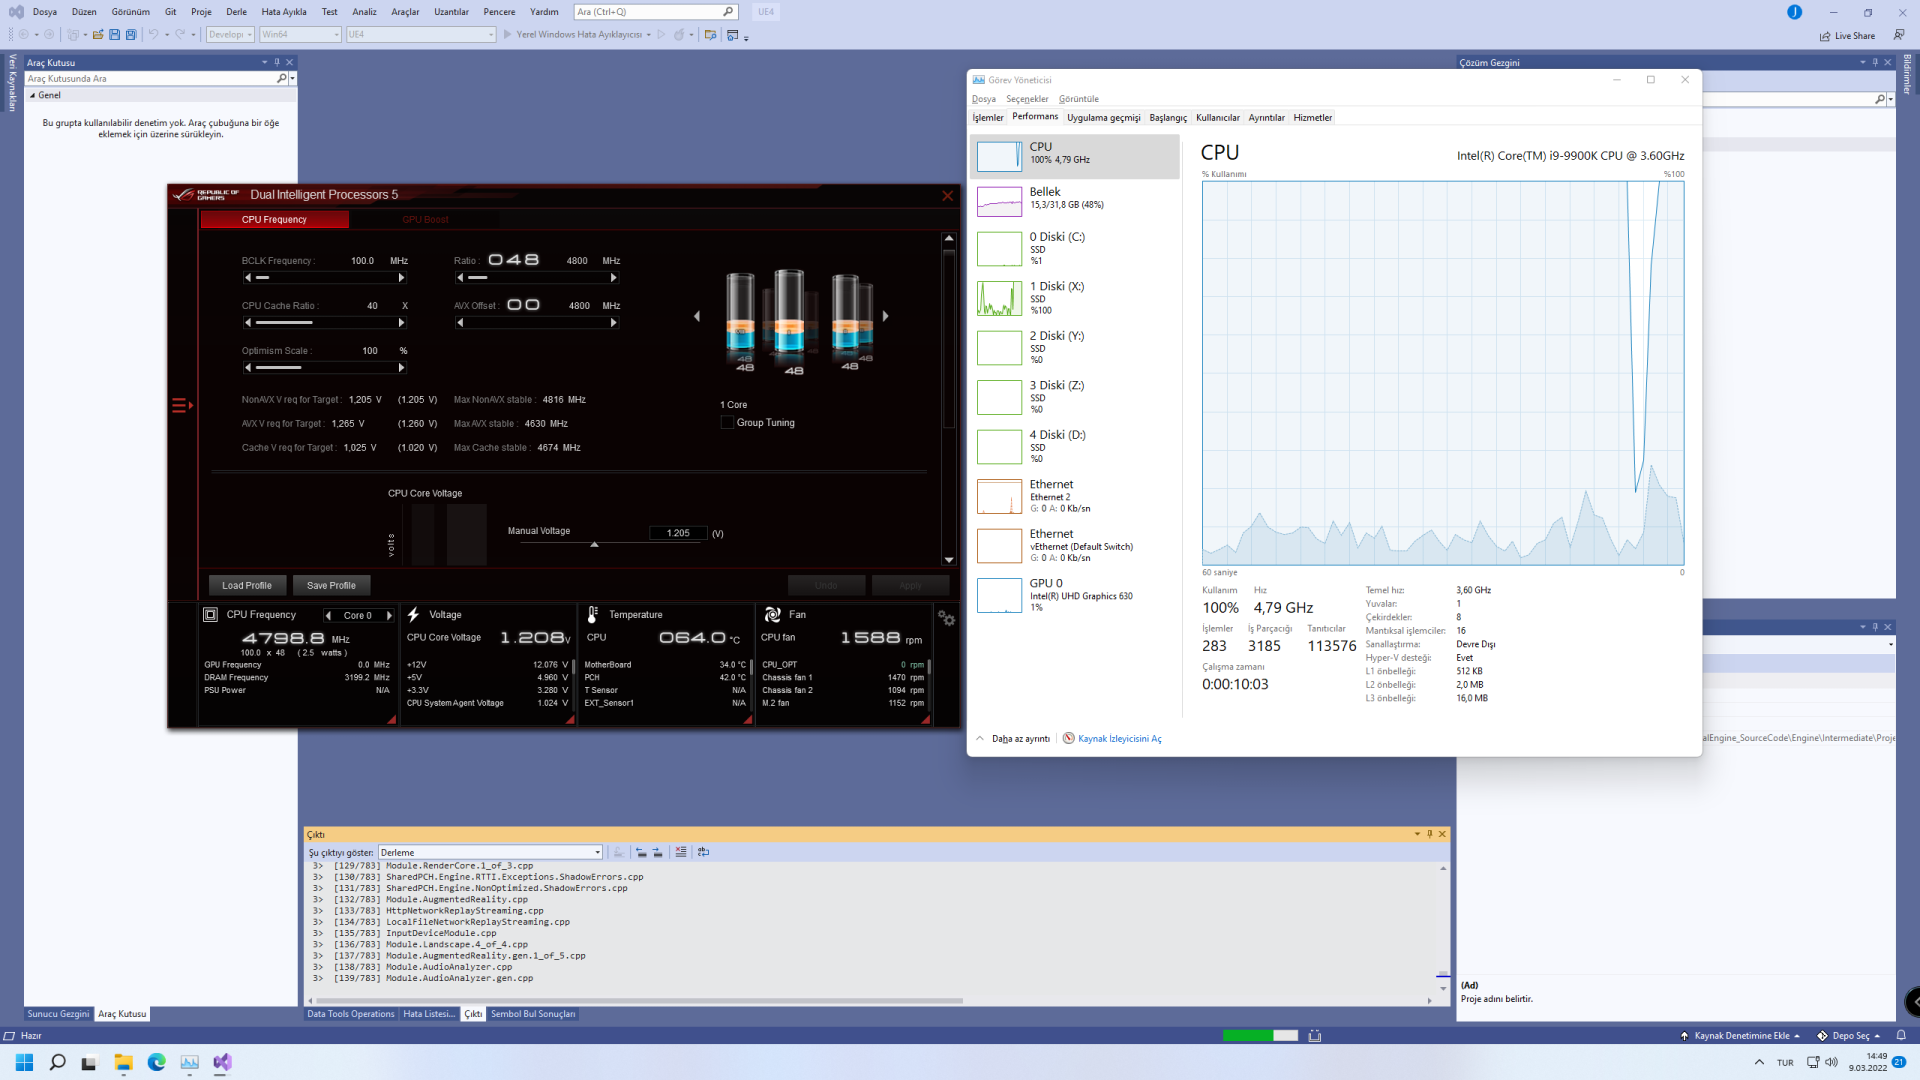Click the CPU Frequency monitor icon

(x=210, y=615)
